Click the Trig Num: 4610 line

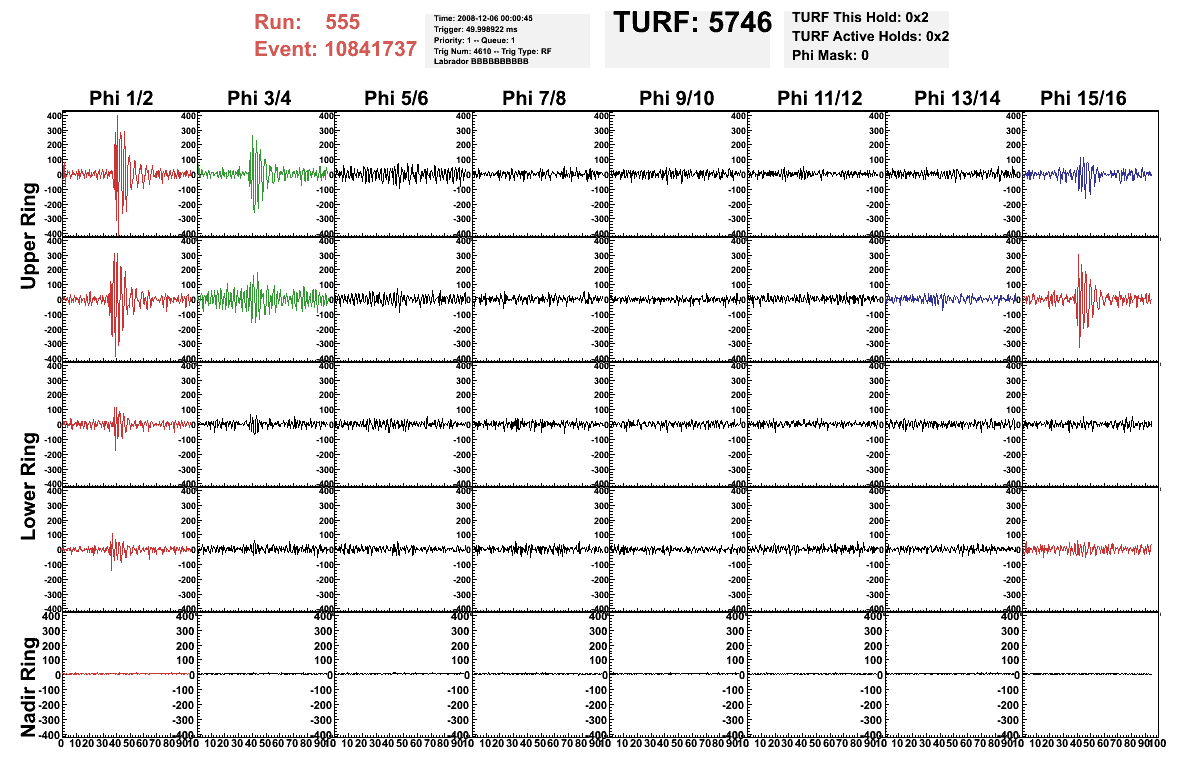pos(493,51)
